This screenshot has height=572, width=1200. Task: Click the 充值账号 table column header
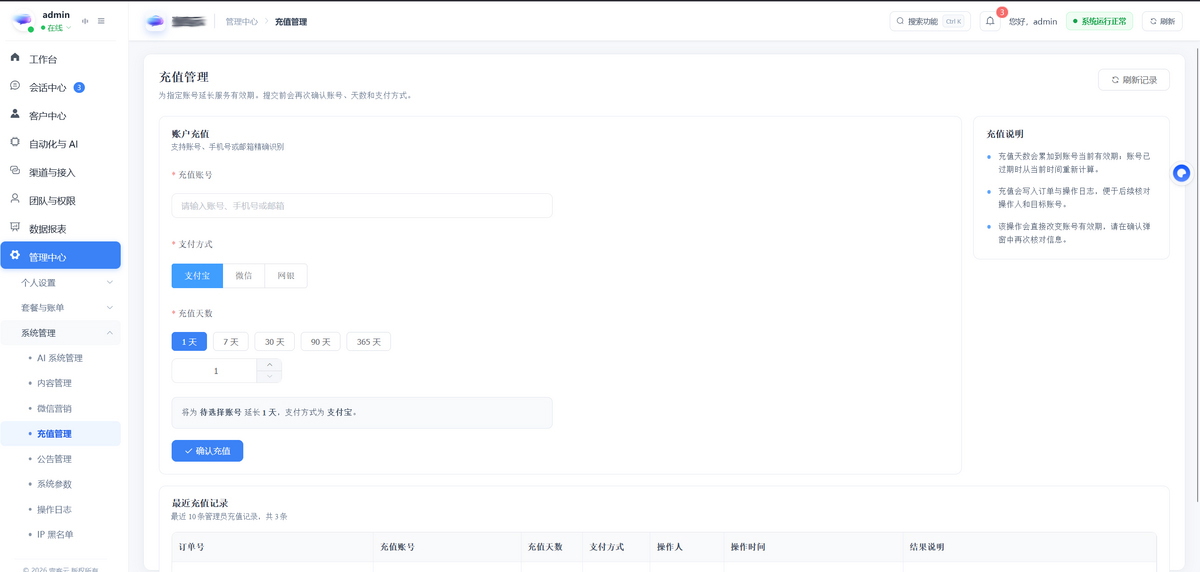click(447, 547)
